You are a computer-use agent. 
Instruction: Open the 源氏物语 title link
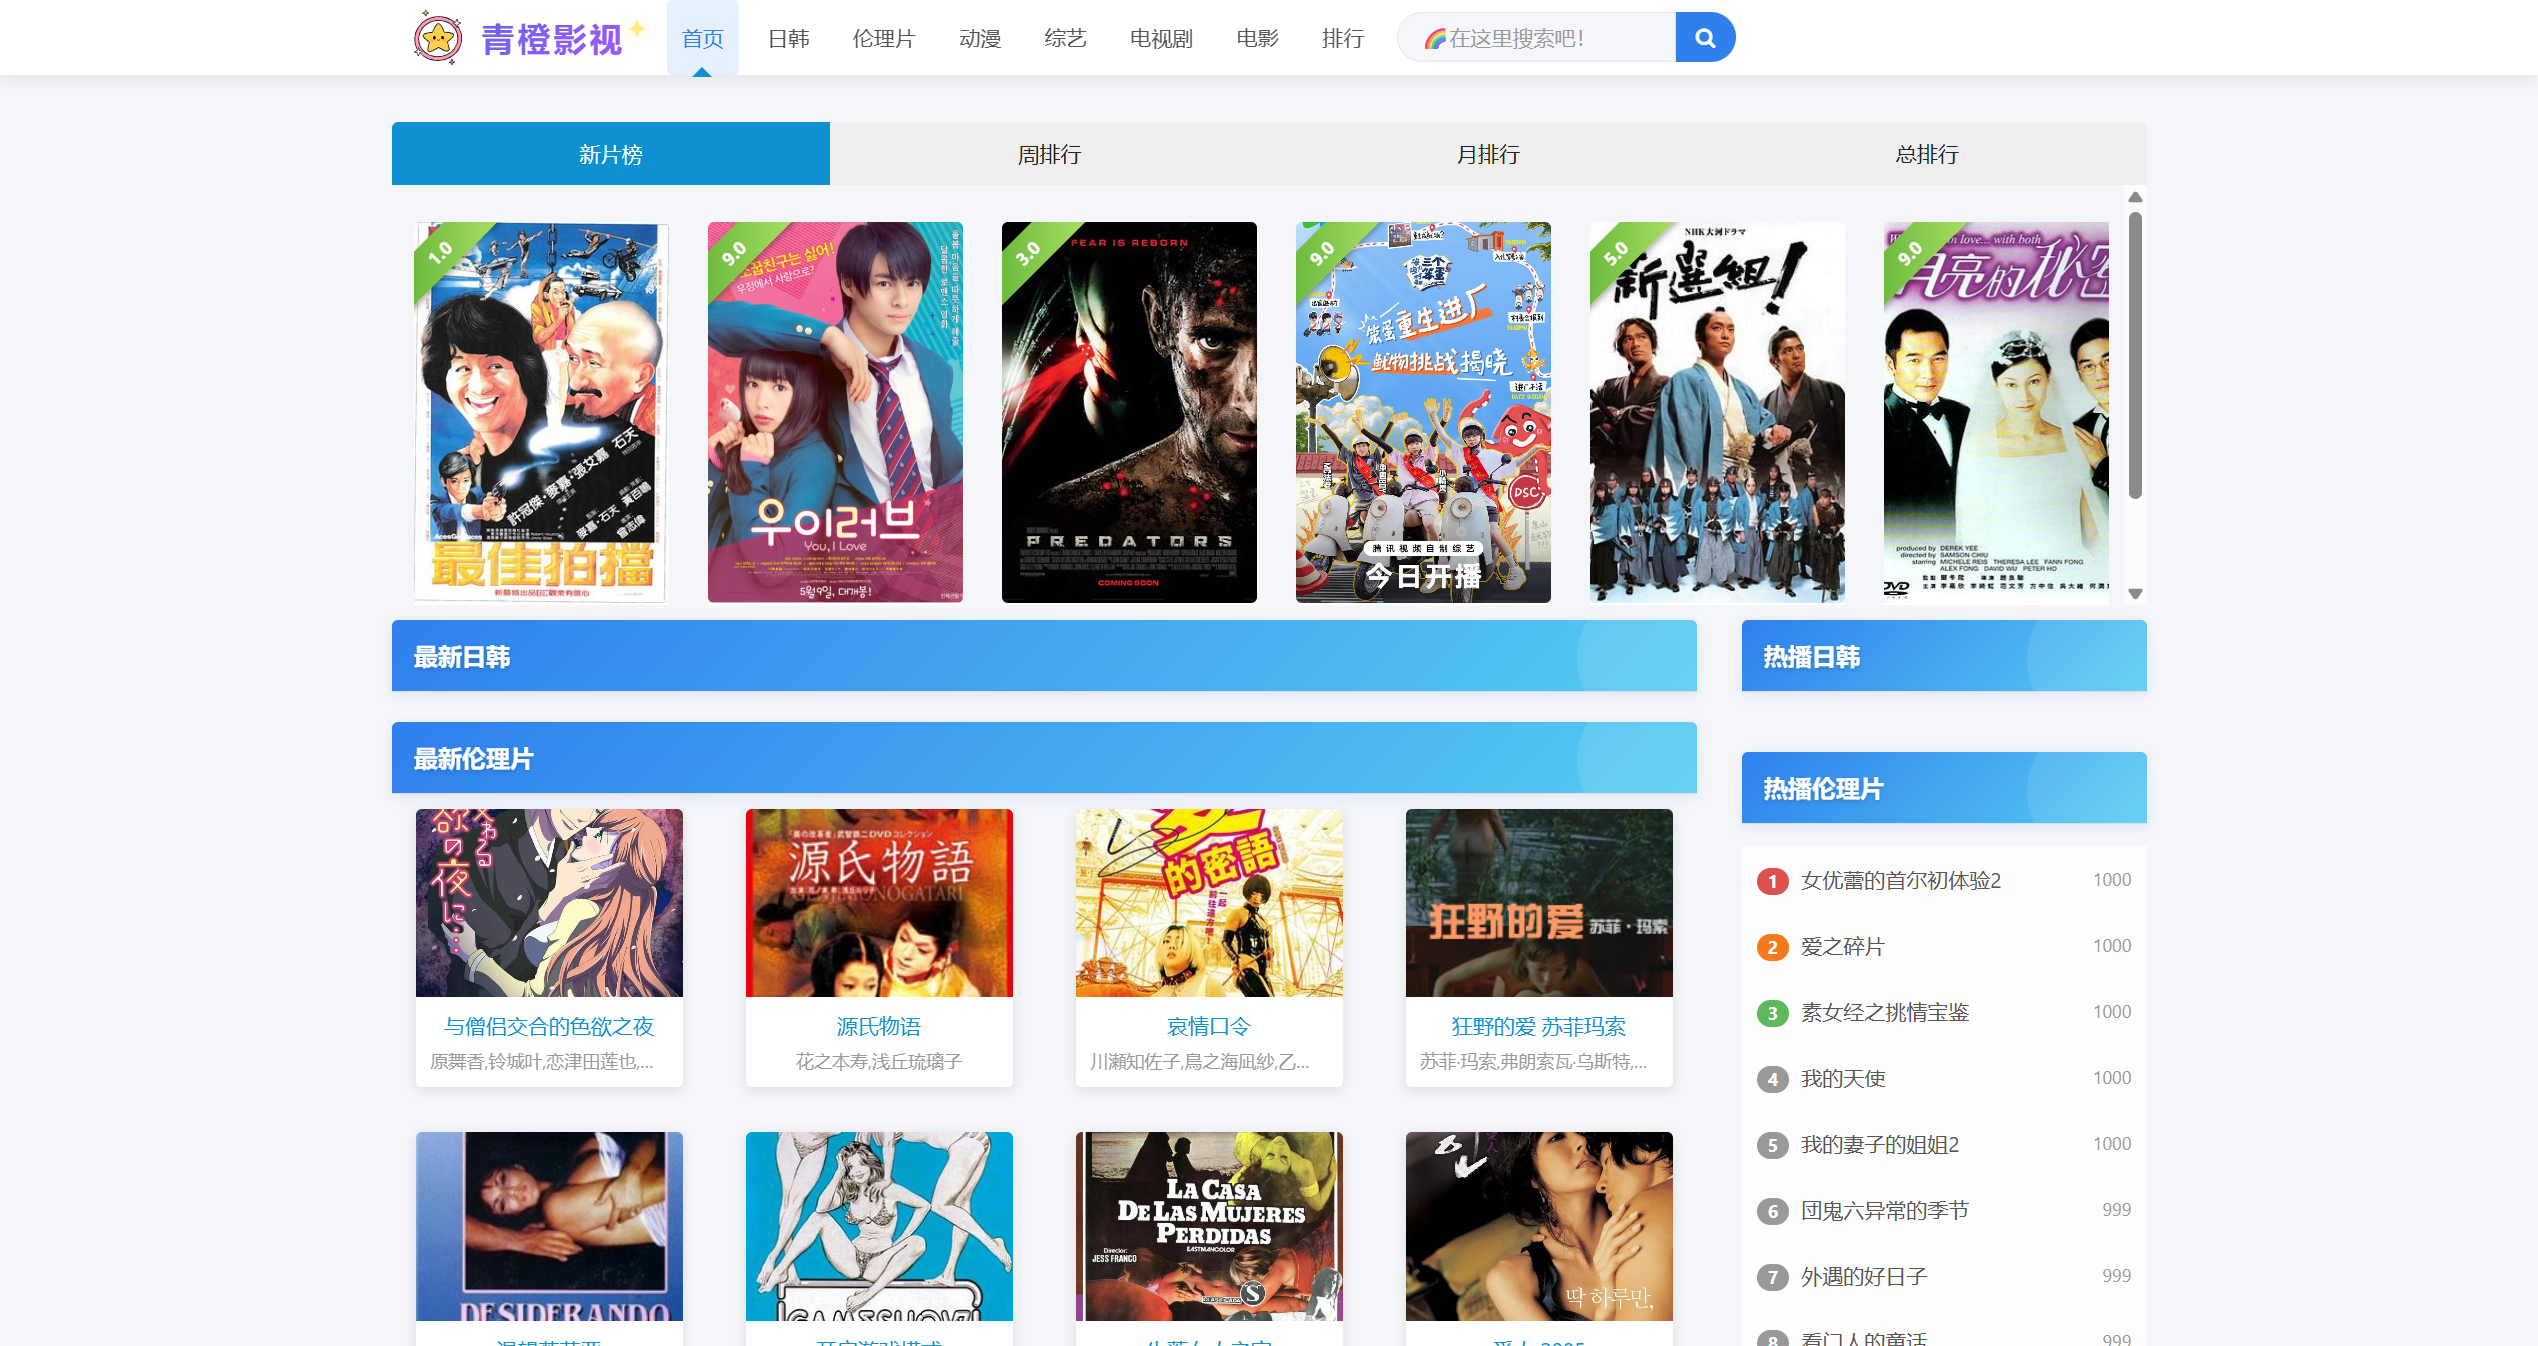pyautogui.click(x=878, y=1026)
